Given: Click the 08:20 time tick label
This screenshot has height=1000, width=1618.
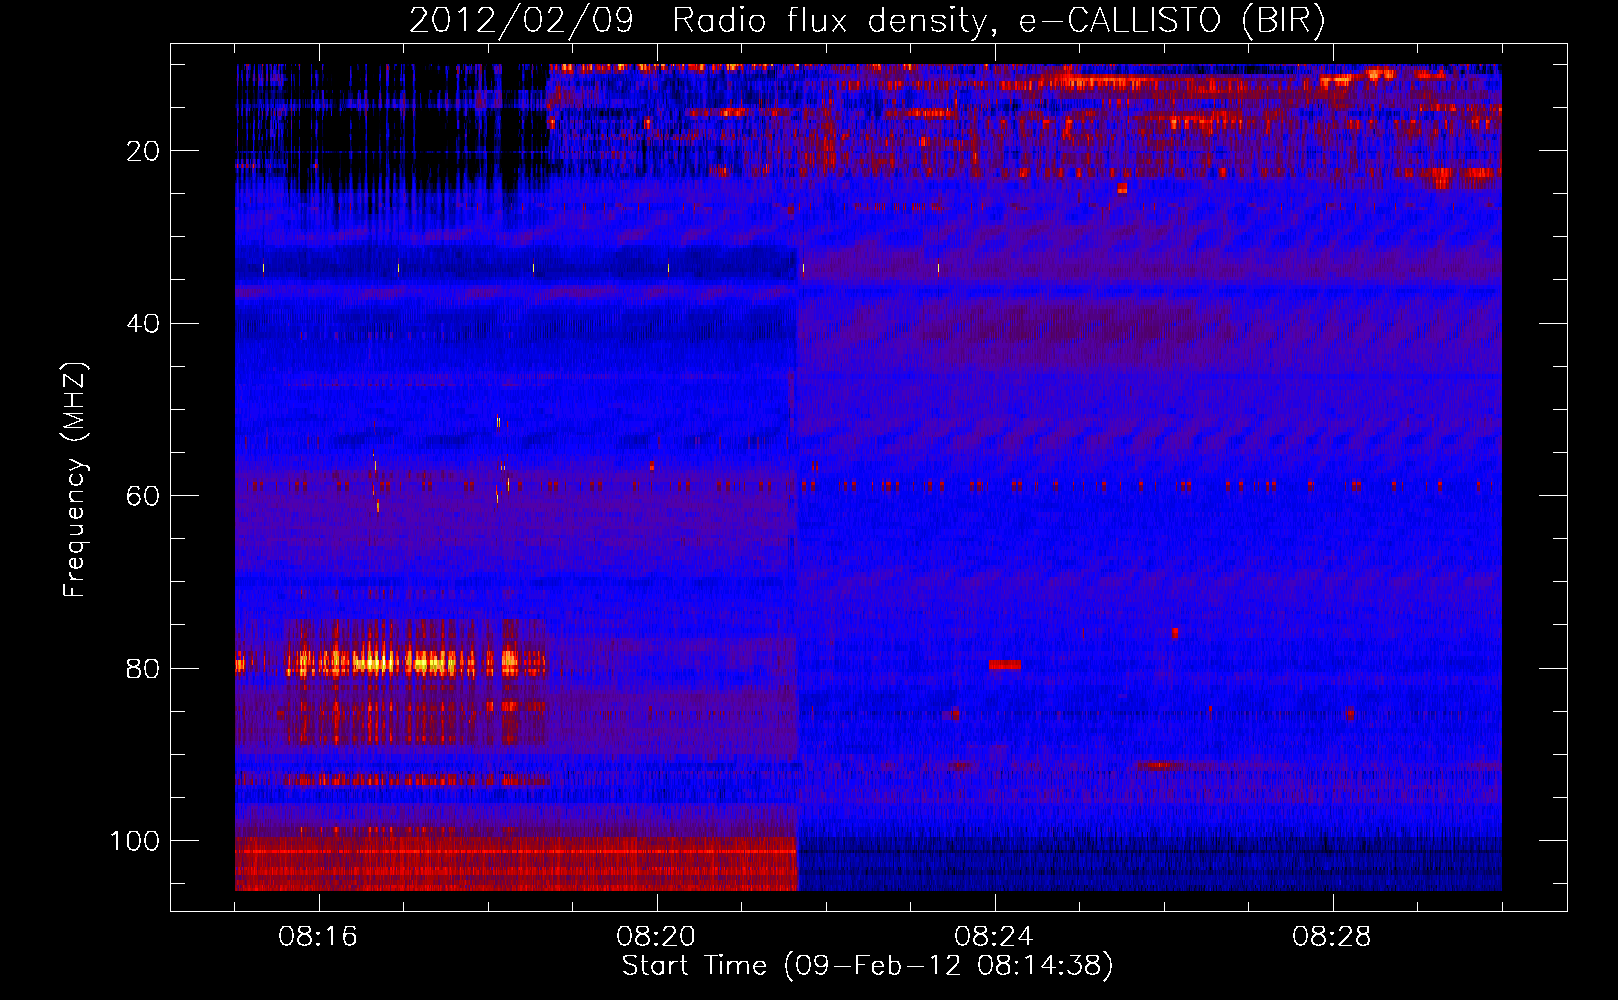Looking at the screenshot, I should click(x=656, y=937).
